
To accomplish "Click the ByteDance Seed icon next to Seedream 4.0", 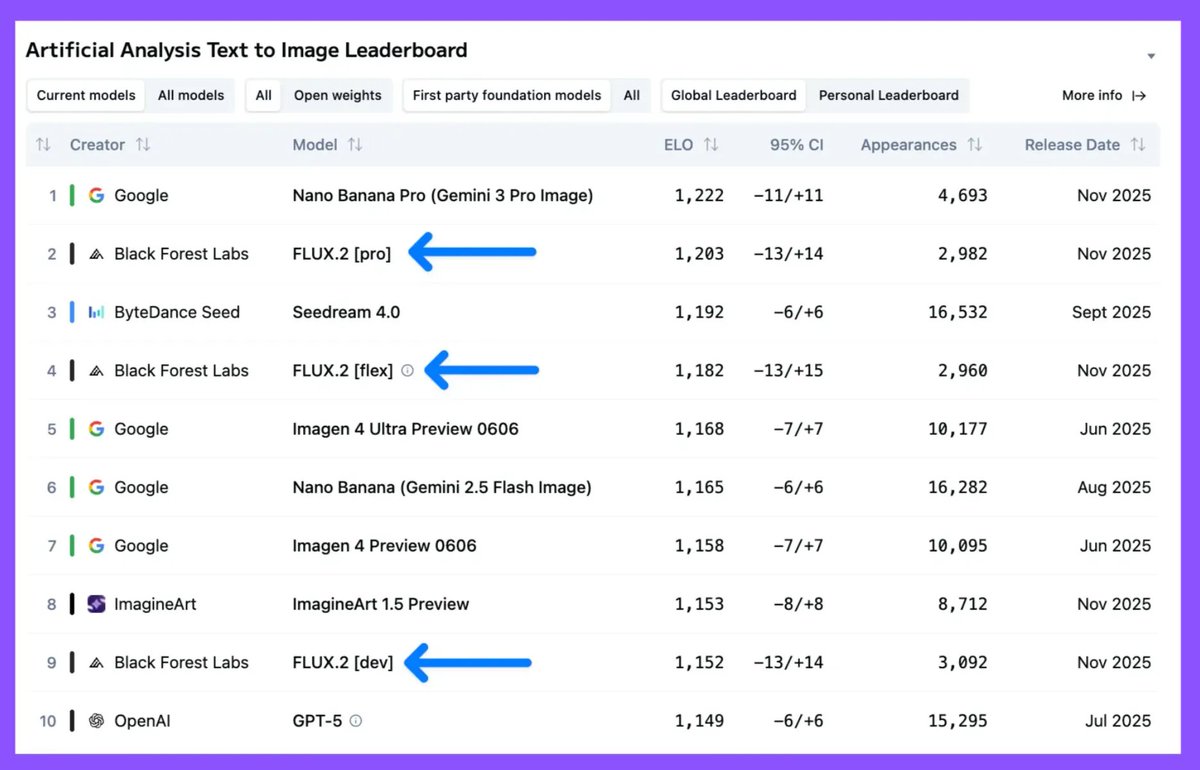I will 96,312.
